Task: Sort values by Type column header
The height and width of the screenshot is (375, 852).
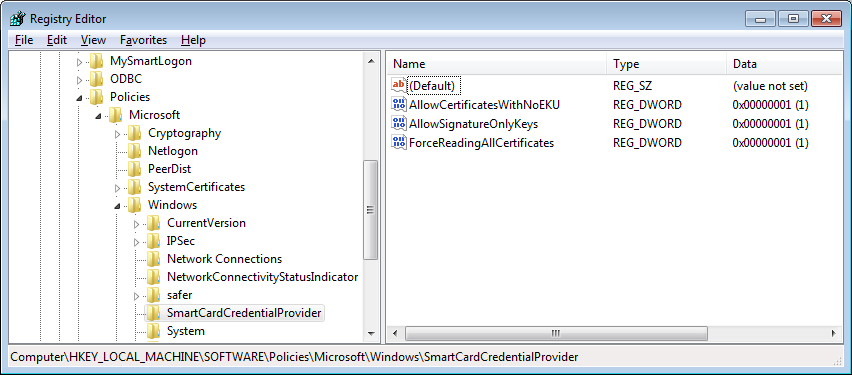Action: (x=667, y=64)
